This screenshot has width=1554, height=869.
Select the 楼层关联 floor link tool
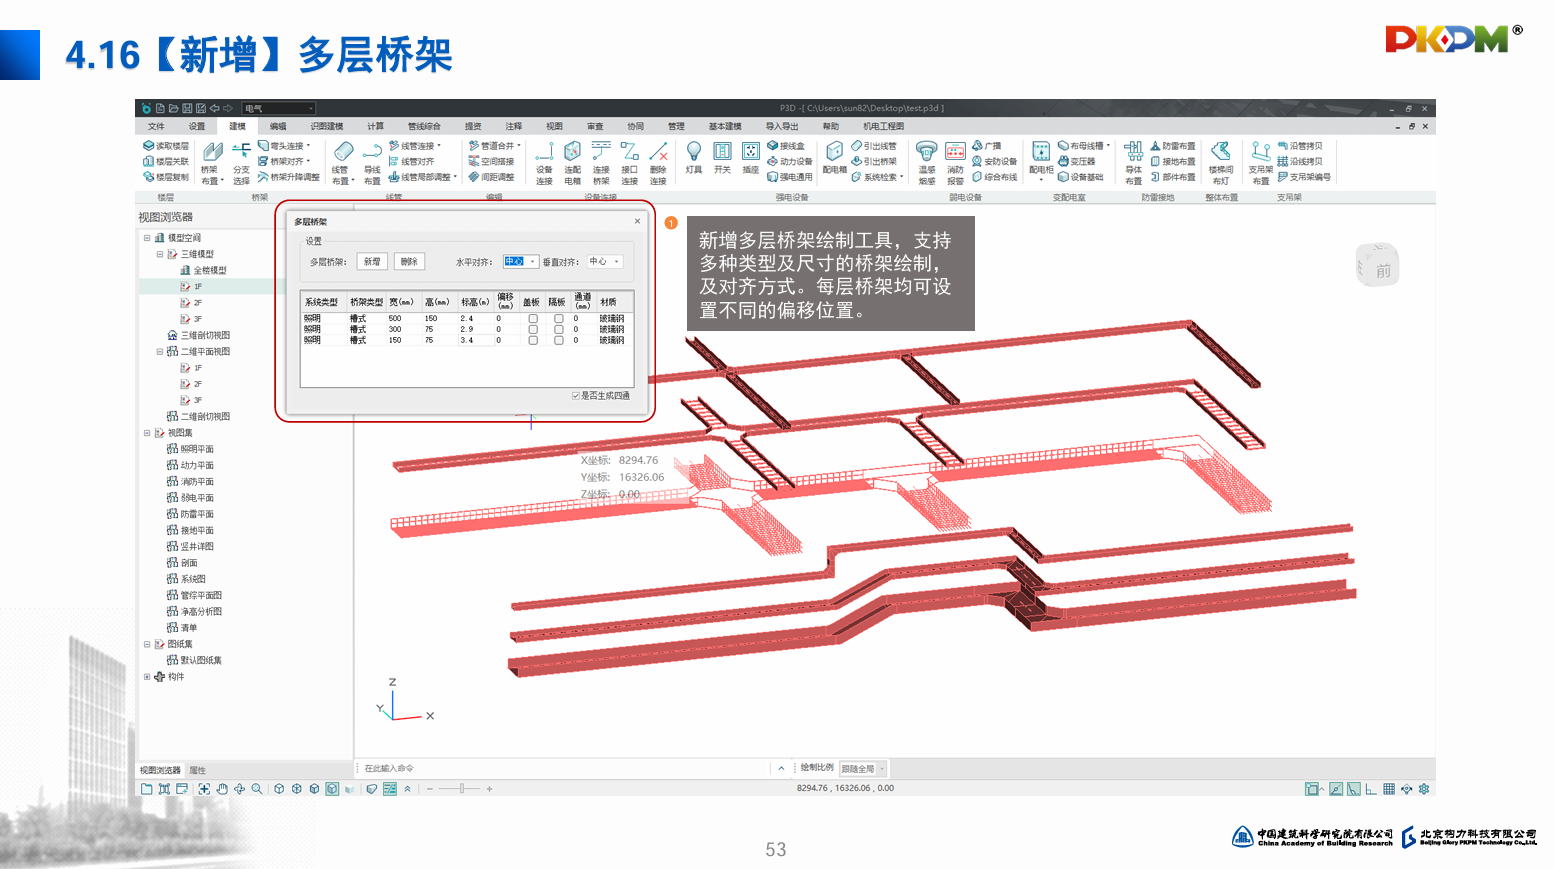coord(166,161)
